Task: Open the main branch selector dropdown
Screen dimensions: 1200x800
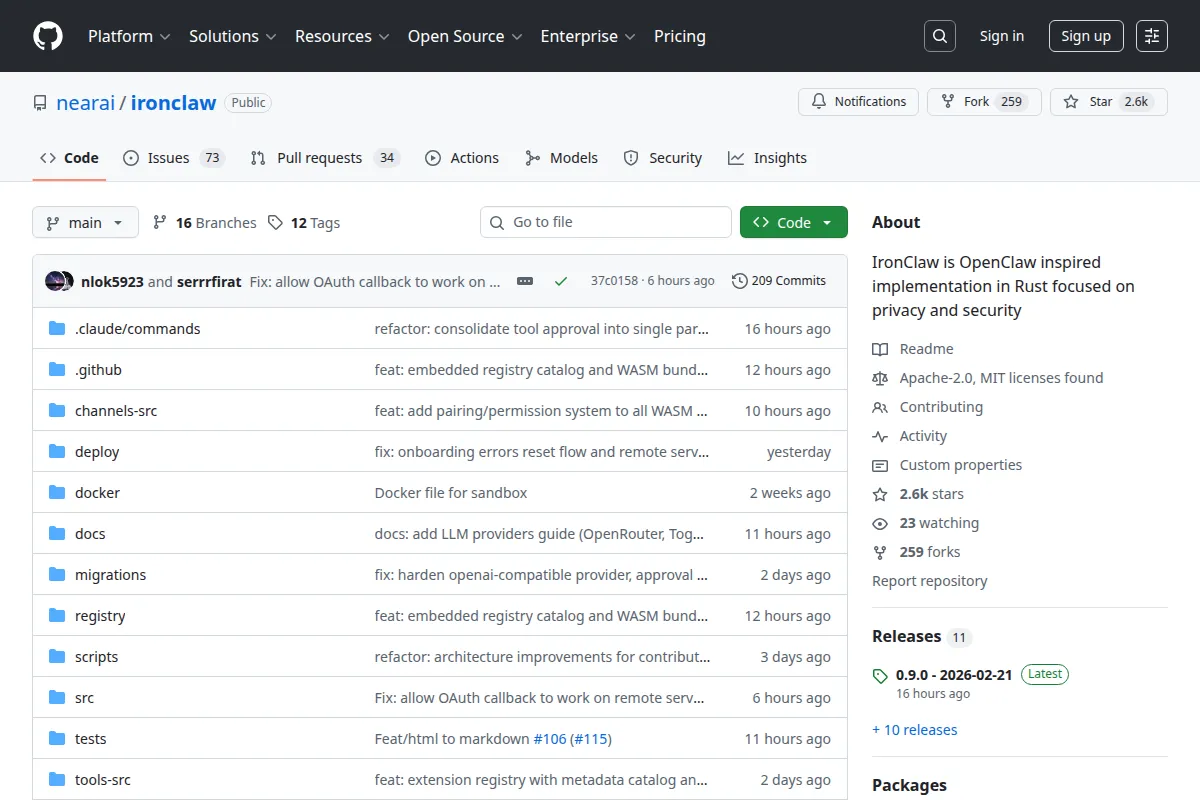Action: 85,222
